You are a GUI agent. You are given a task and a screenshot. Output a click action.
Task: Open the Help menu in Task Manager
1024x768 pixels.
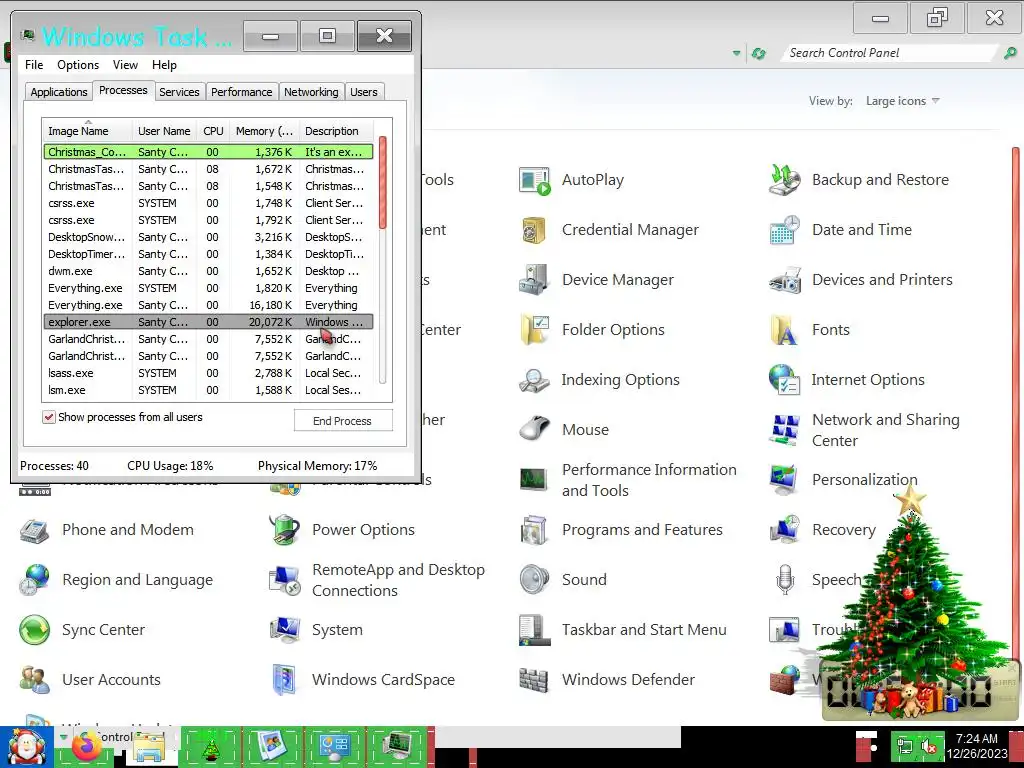[x=164, y=65]
